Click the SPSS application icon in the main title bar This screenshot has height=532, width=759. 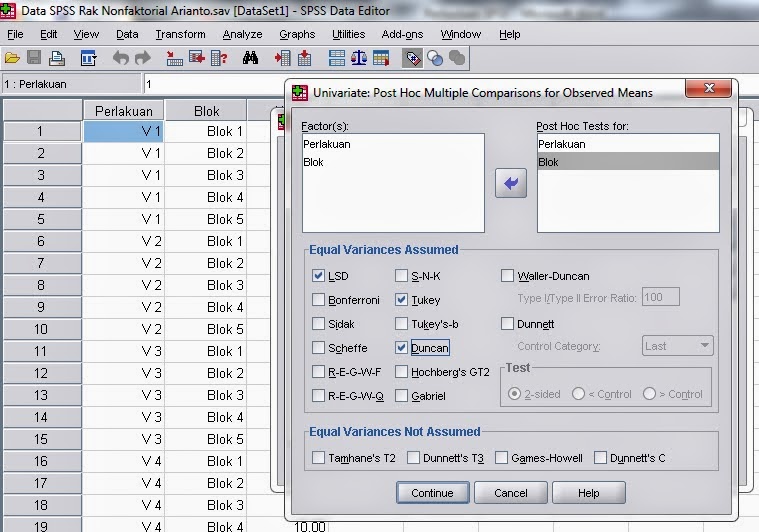[x=7, y=10]
